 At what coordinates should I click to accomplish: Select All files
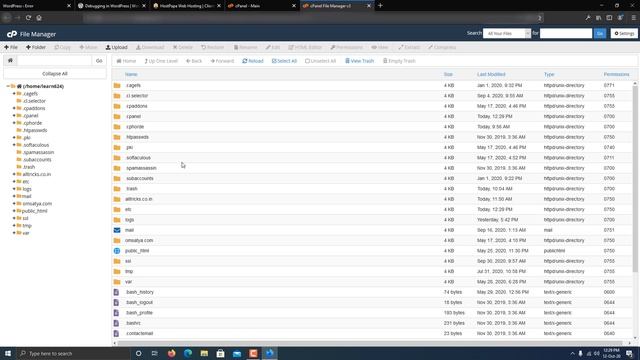coord(284,61)
